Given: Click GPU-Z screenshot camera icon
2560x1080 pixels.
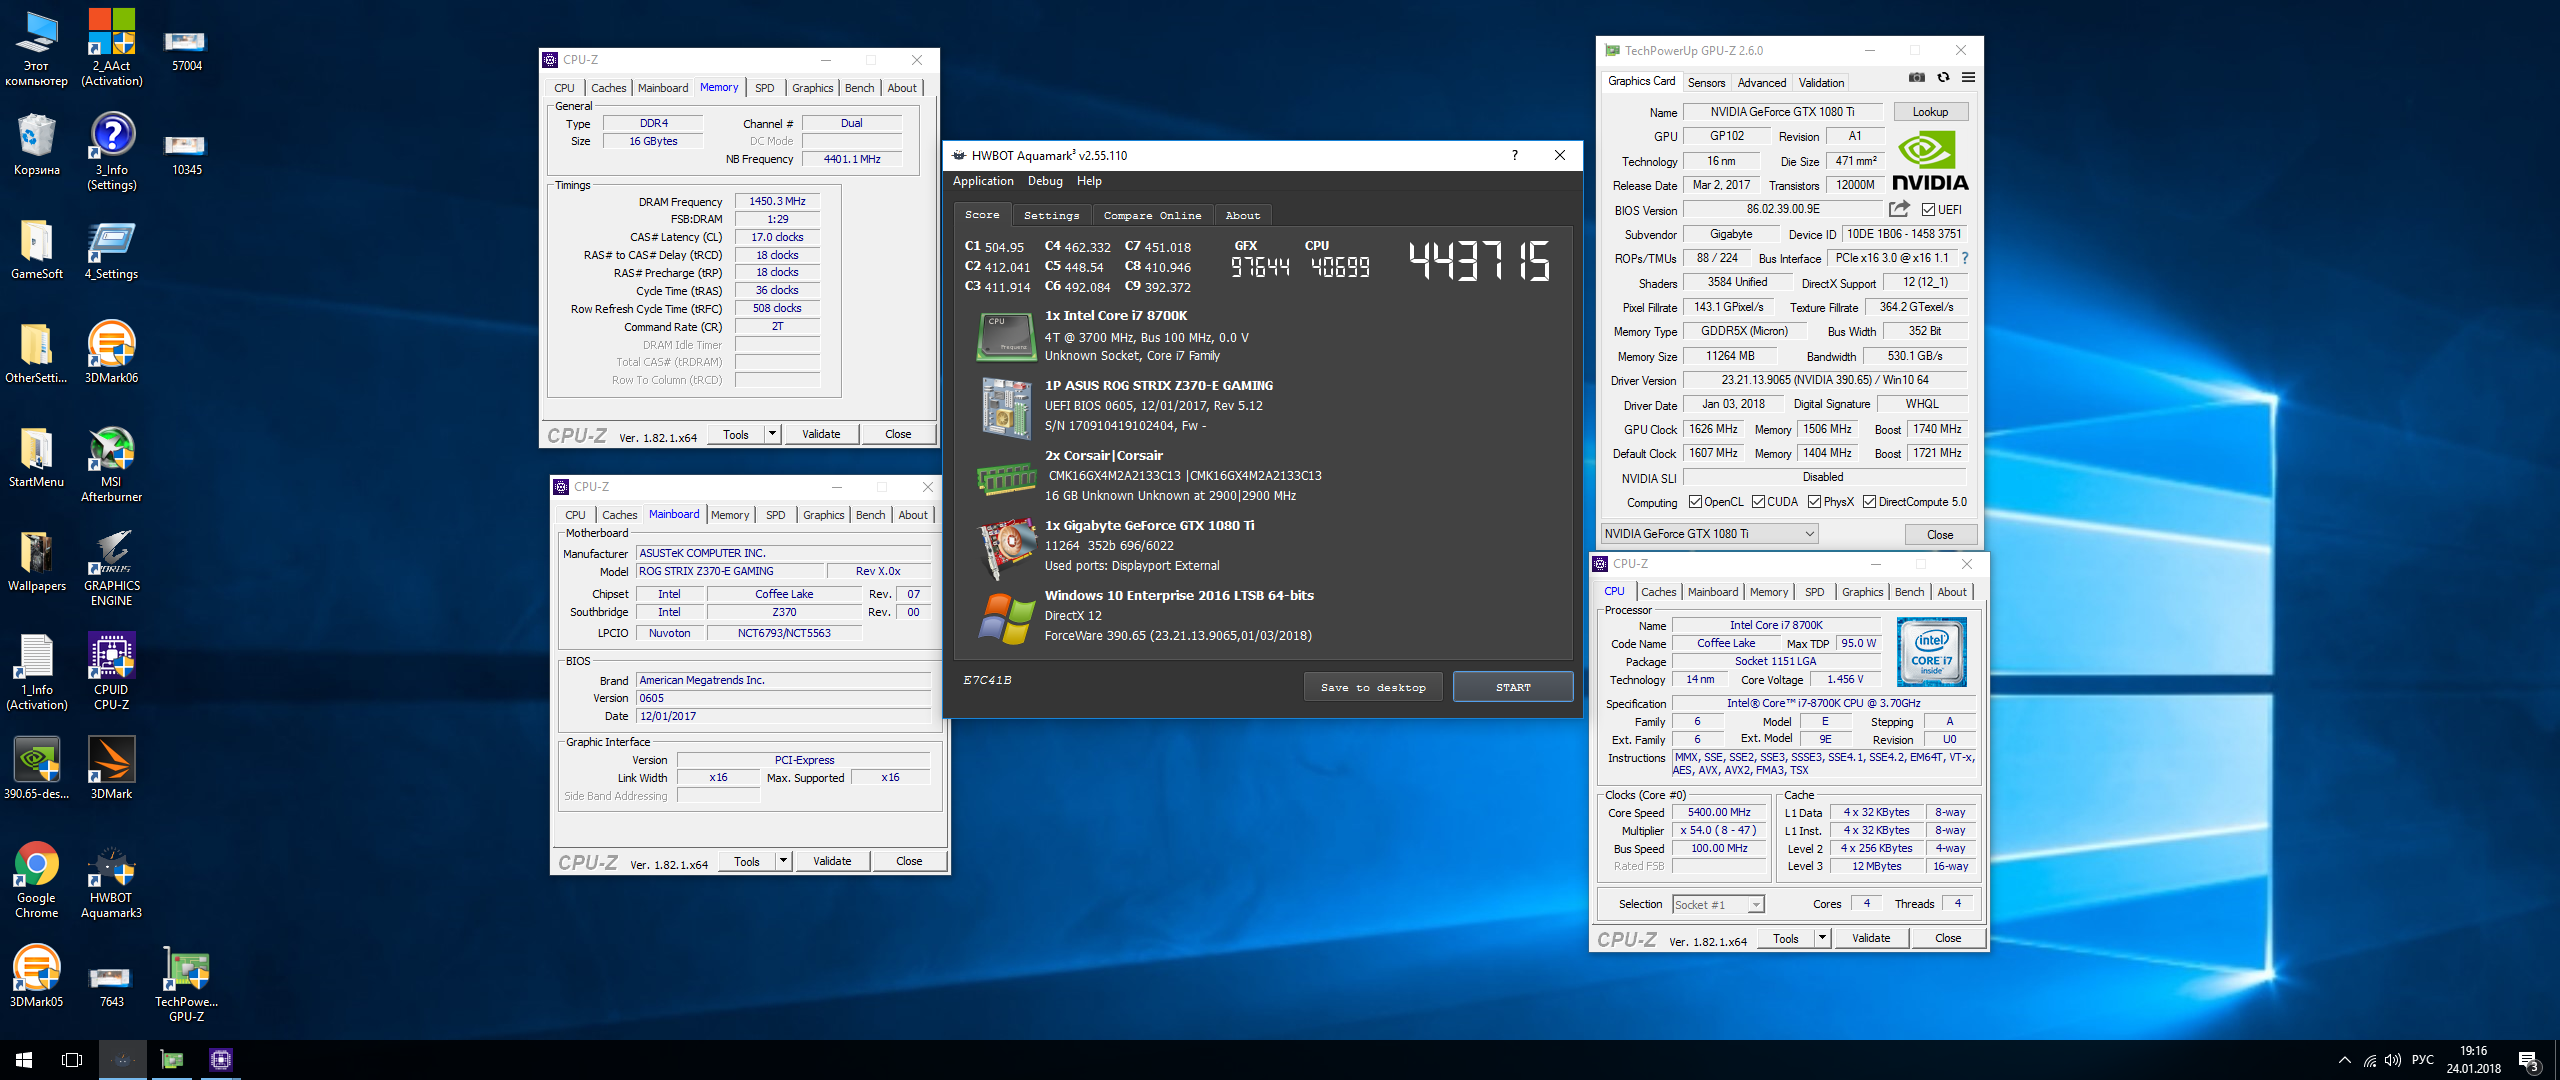Looking at the screenshot, I should [1917, 78].
